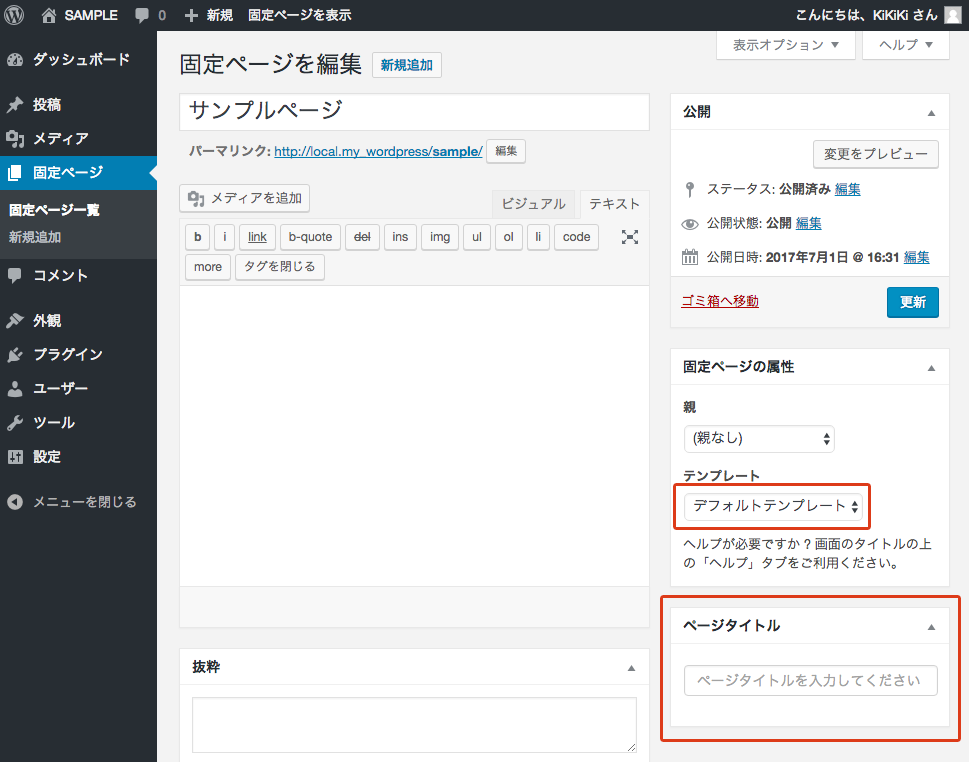Edit the 公開状態 visibility link
The height and width of the screenshot is (762, 969).
click(808, 223)
